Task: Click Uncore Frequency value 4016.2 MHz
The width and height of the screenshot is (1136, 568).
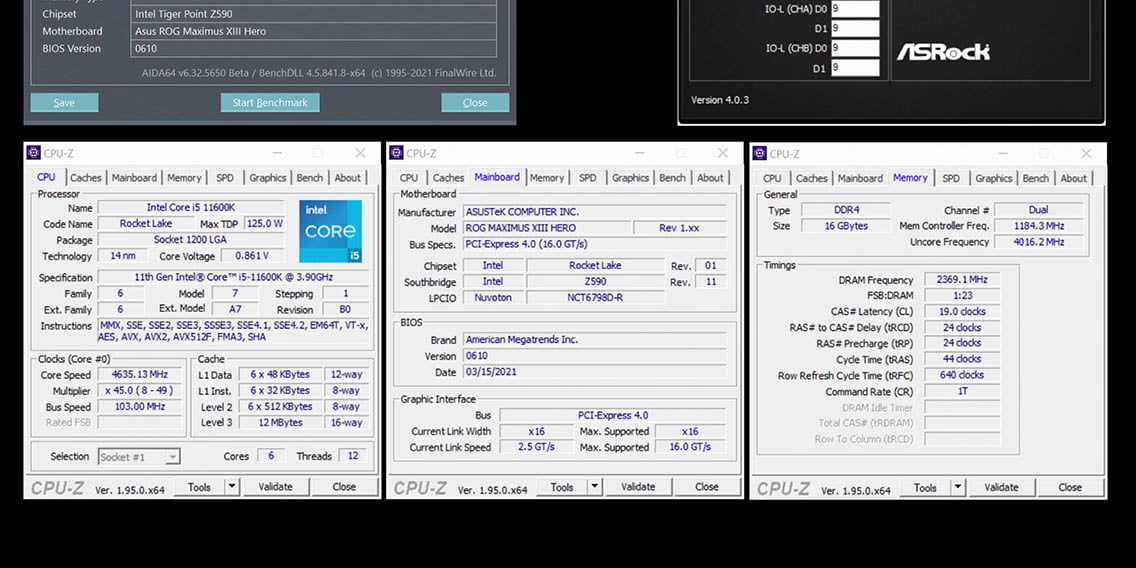Action: pyautogui.click(x=1039, y=242)
